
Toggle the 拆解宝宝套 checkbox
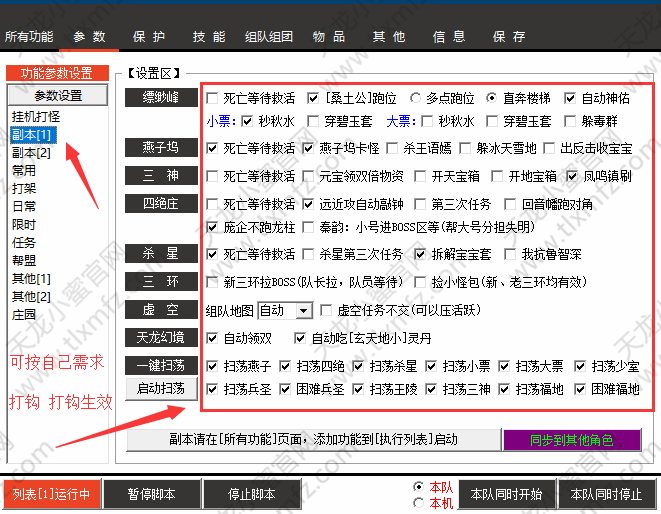tap(420, 254)
